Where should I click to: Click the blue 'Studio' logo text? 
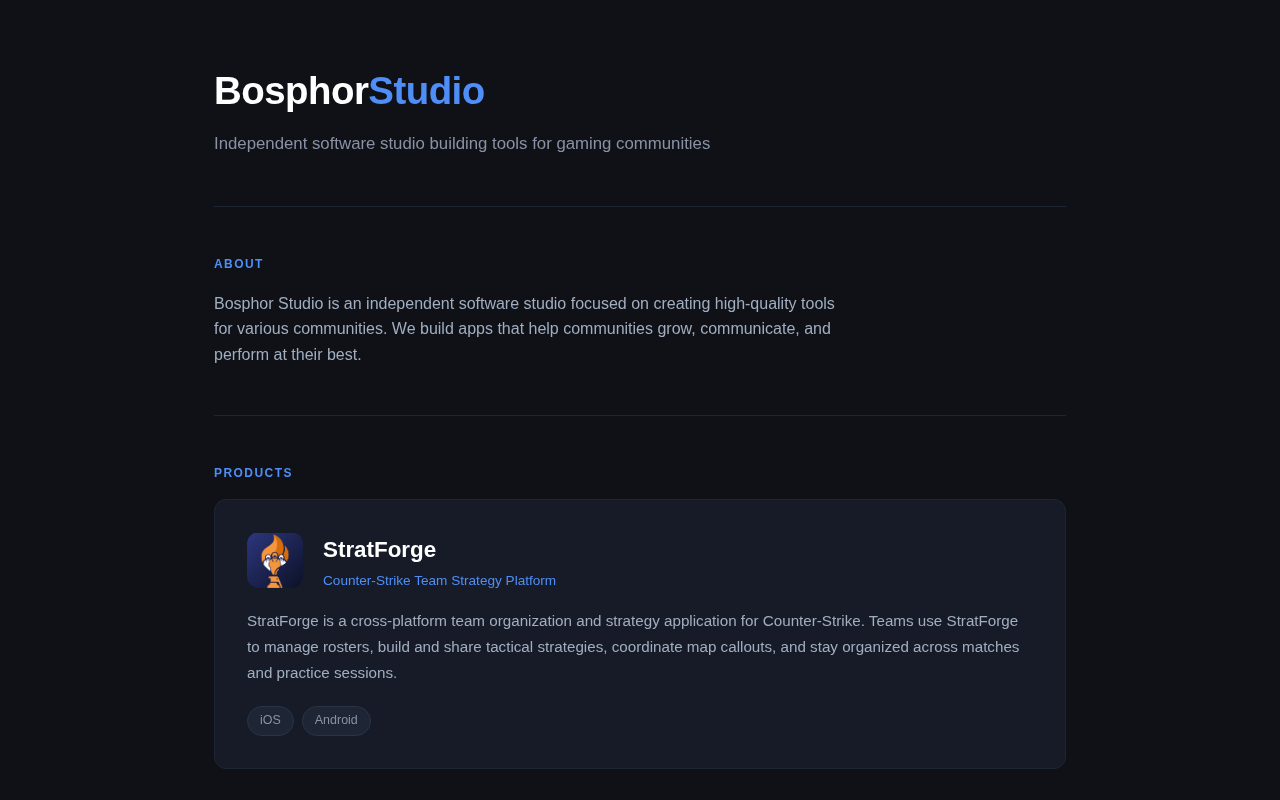point(427,91)
